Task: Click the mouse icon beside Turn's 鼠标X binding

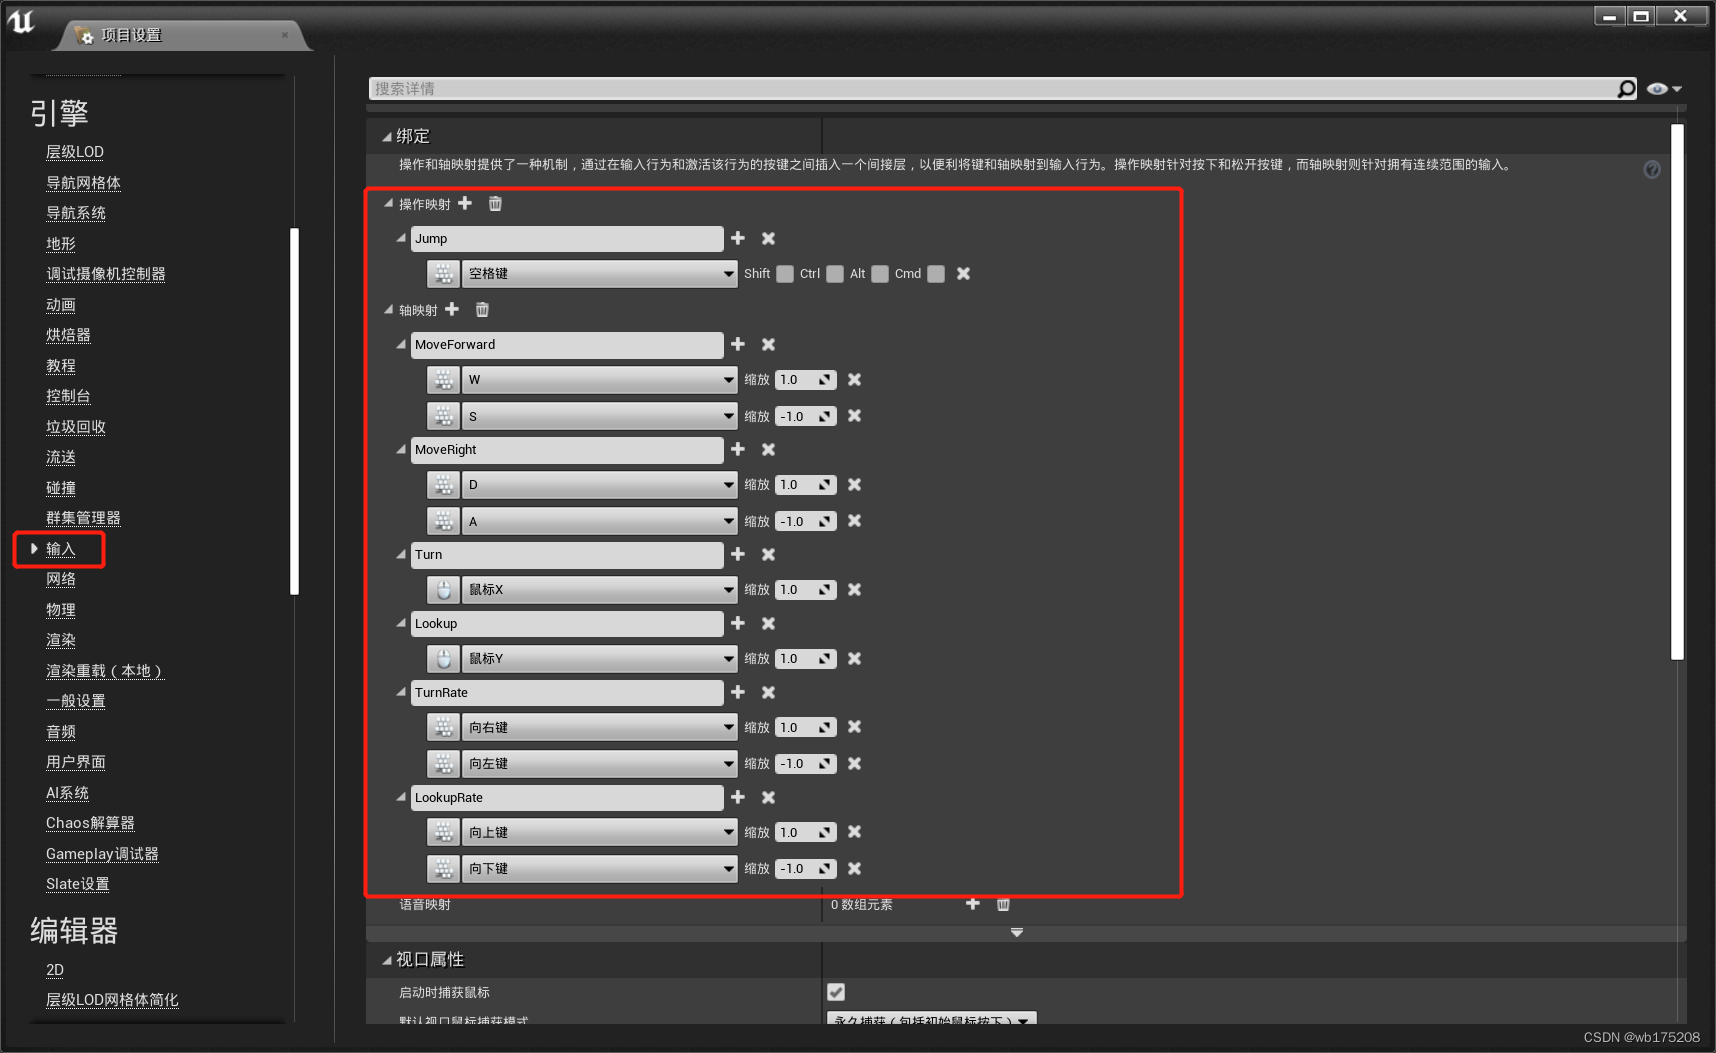Action: click(443, 589)
